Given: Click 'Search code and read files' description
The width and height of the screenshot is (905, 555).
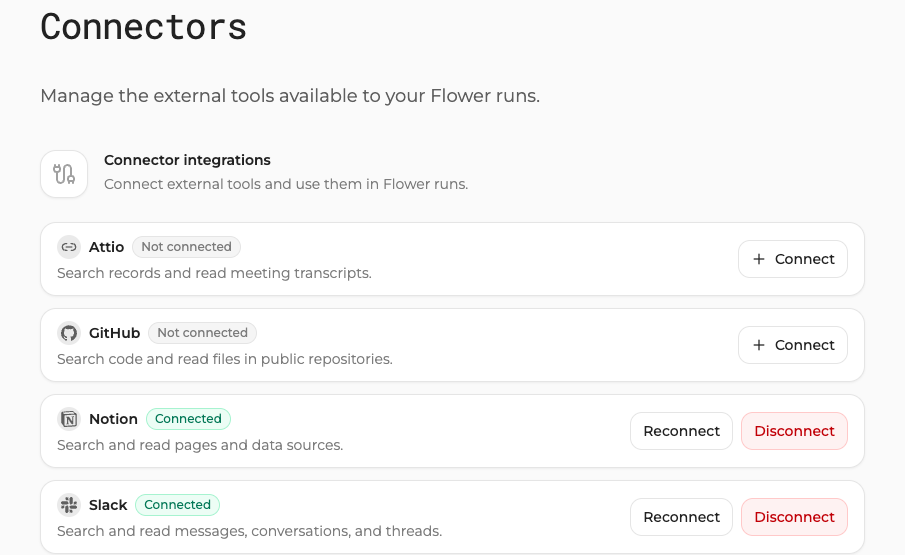Looking at the screenshot, I should click(225, 359).
